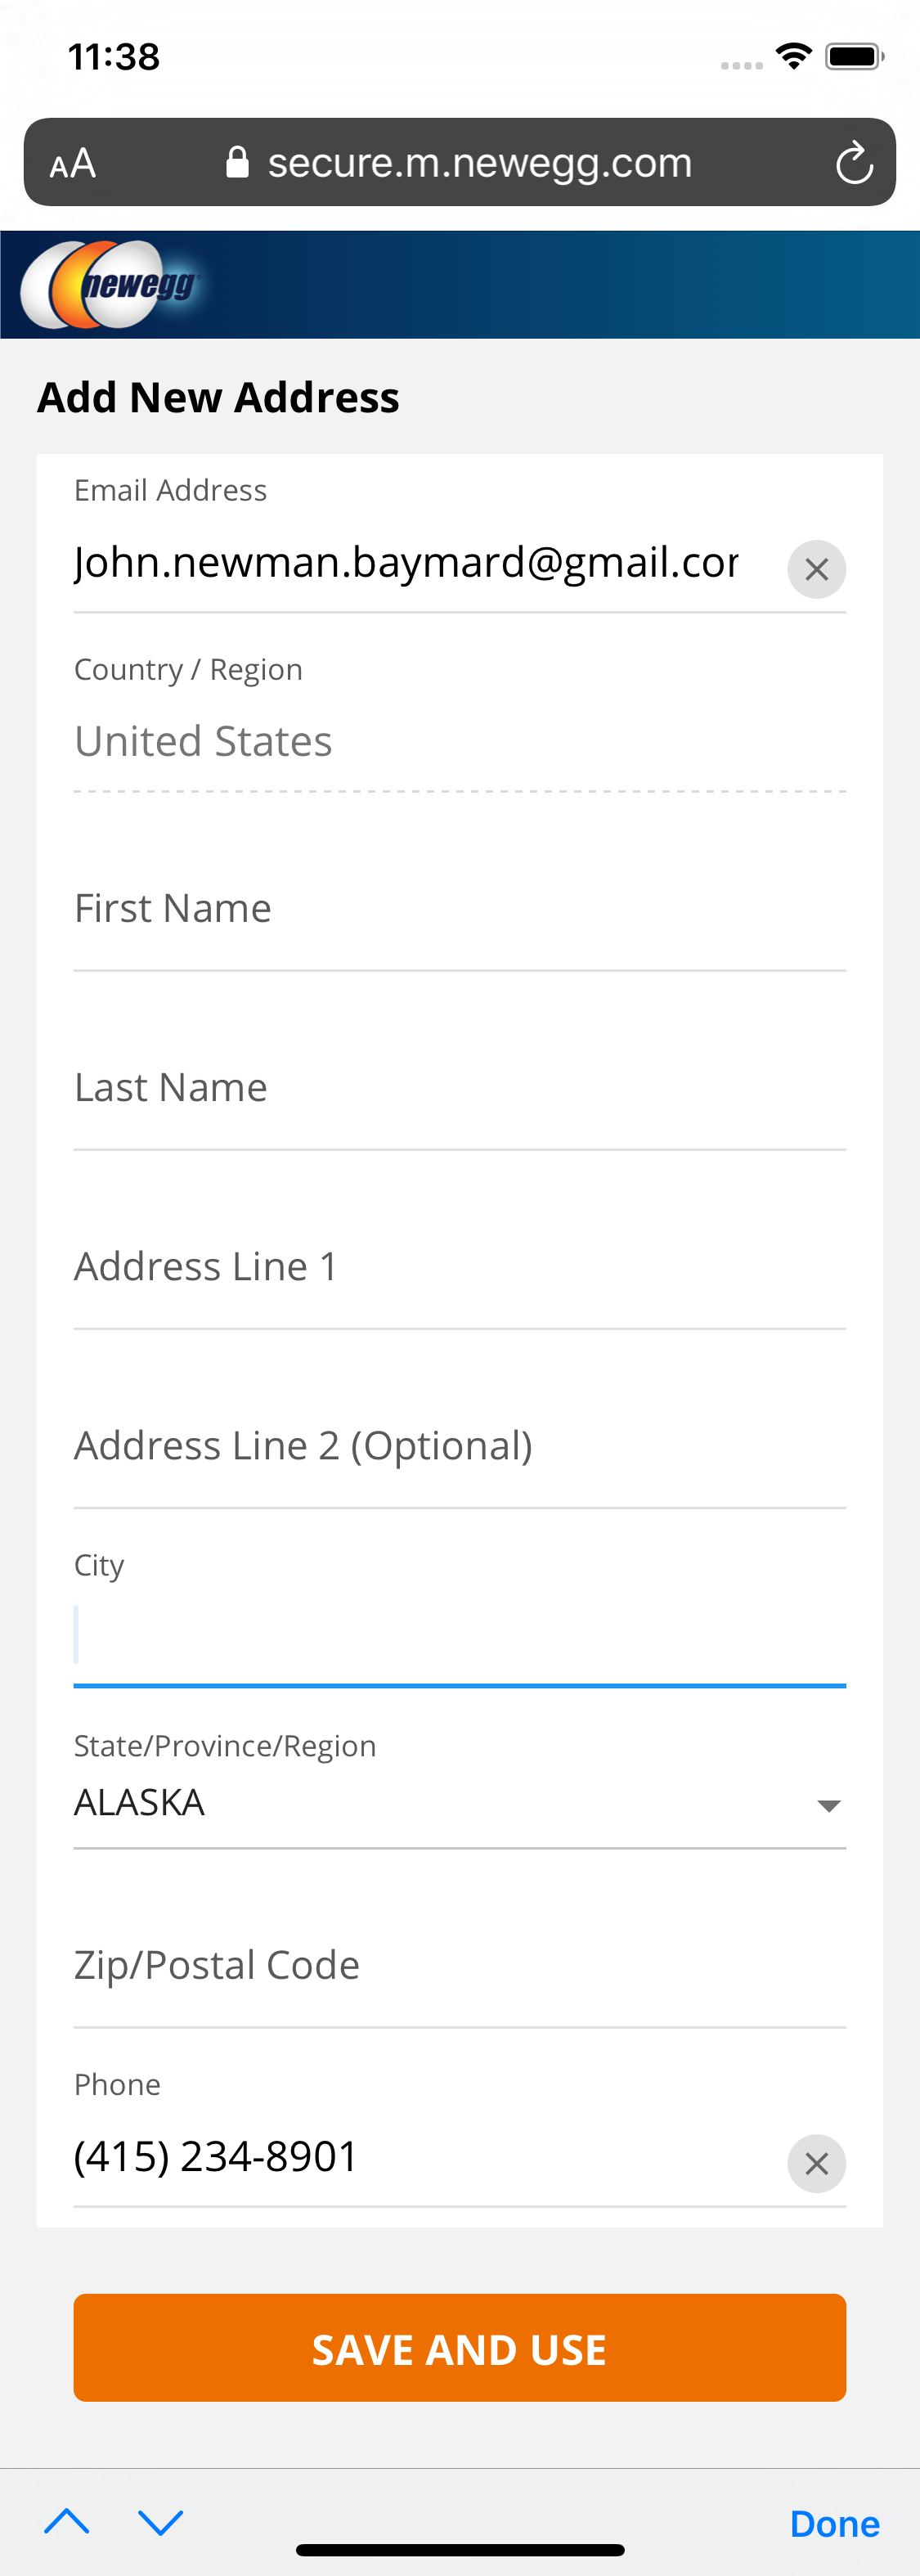The height and width of the screenshot is (2576, 920).
Task: Tap the up chevron to jump to previous field
Action: coord(68,2522)
